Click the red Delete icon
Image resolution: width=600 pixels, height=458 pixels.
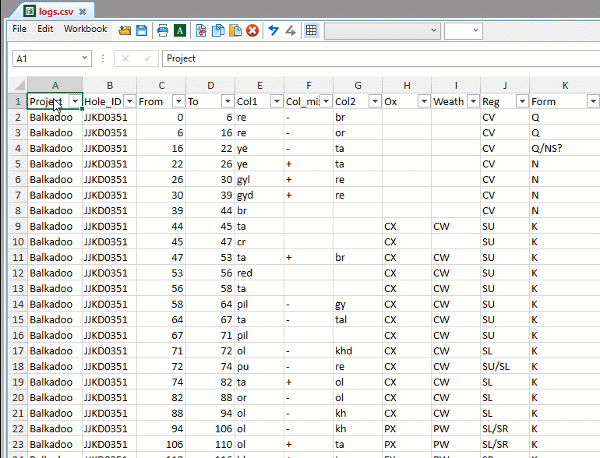252,31
